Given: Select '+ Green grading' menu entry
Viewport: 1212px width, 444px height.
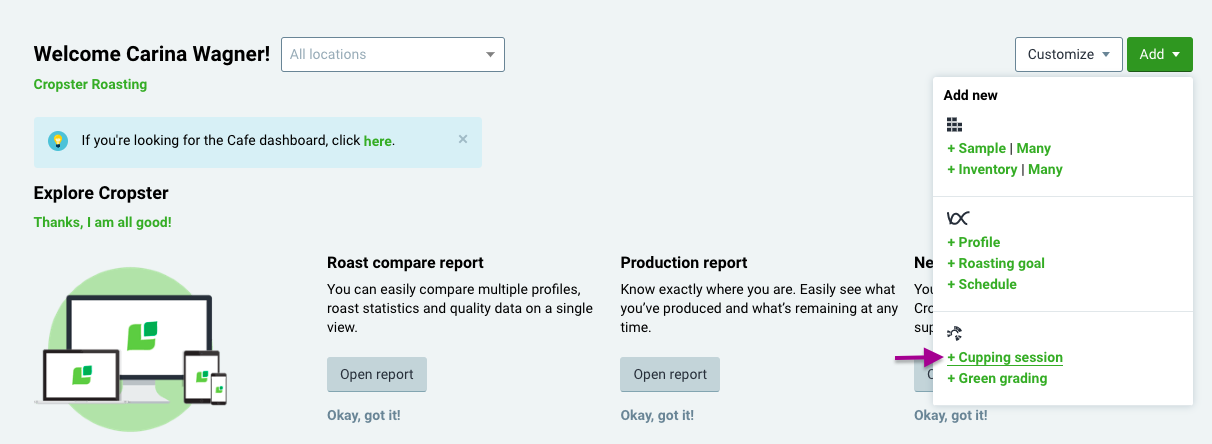Looking at the screenshot, I should (x=997, y=378).
